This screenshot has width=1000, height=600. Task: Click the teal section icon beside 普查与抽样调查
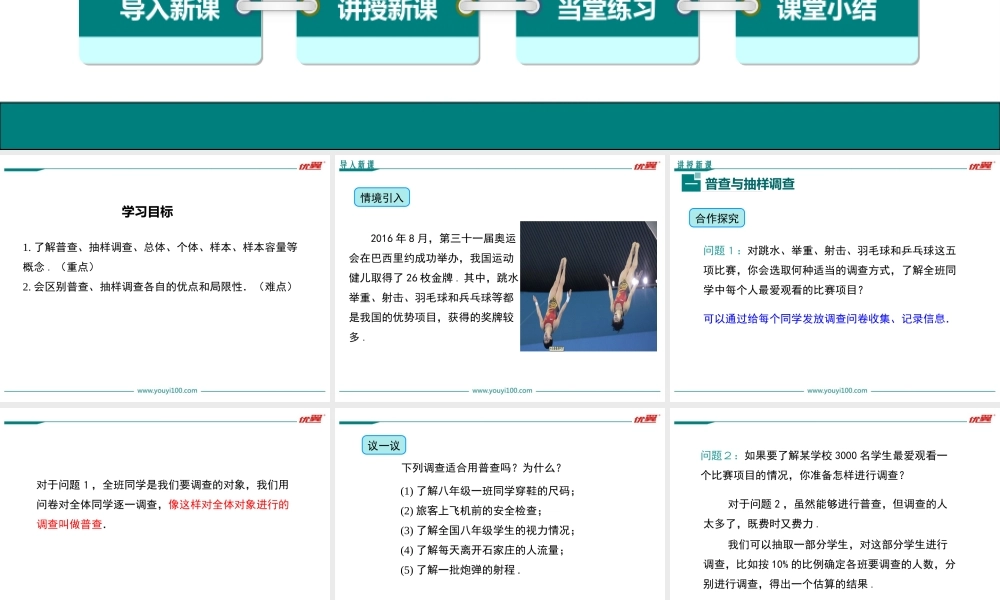(690, 183)
